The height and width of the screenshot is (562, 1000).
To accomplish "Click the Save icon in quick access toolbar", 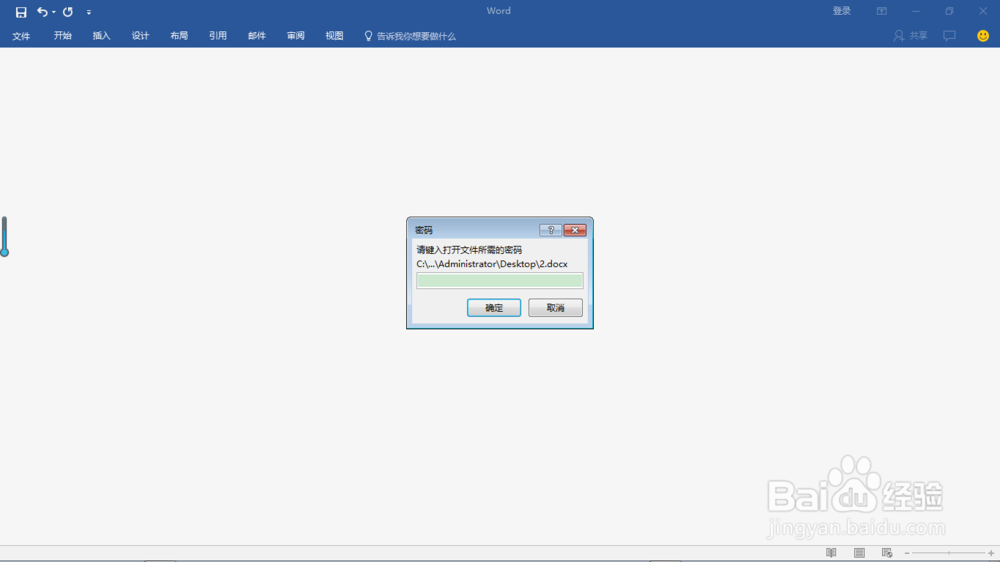I will (21, 11).
